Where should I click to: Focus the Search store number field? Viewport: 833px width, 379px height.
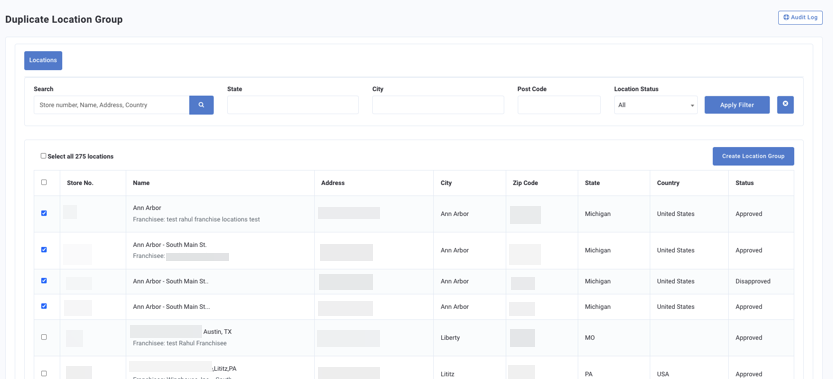point(112,105)
